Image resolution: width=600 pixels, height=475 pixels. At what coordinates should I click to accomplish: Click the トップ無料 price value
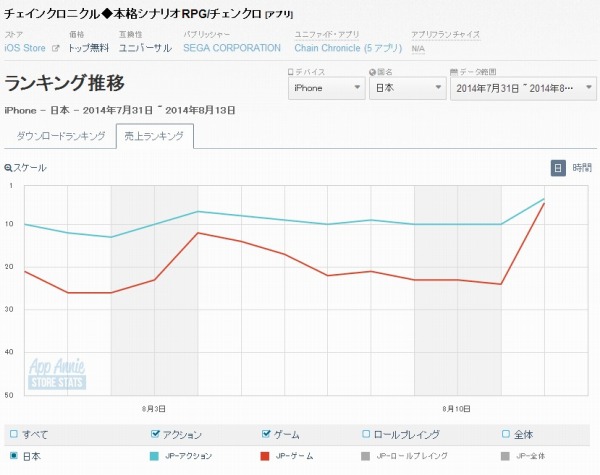tap(89, 48)
